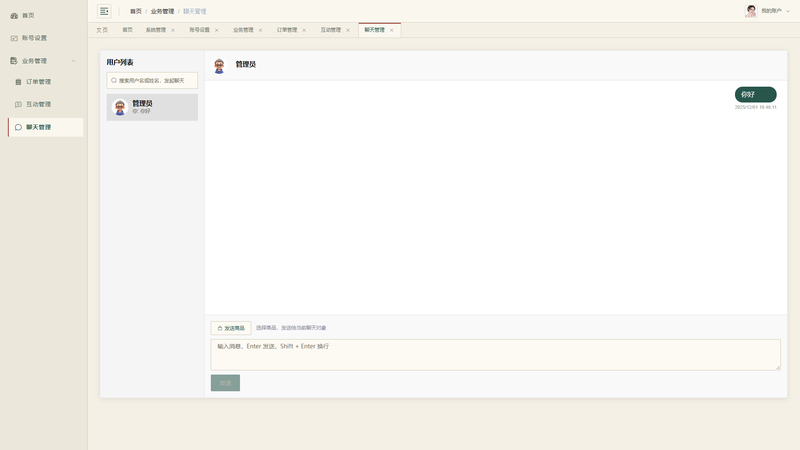Close the 系统管理 tab
Image resolution: width=800 pixels, height=450 pixels.
(173, 30)
